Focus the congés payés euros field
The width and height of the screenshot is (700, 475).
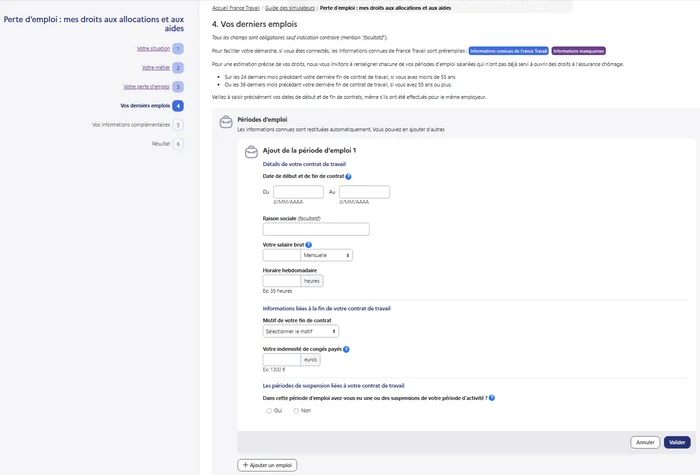pyautogui.click(x=282, y=359)
